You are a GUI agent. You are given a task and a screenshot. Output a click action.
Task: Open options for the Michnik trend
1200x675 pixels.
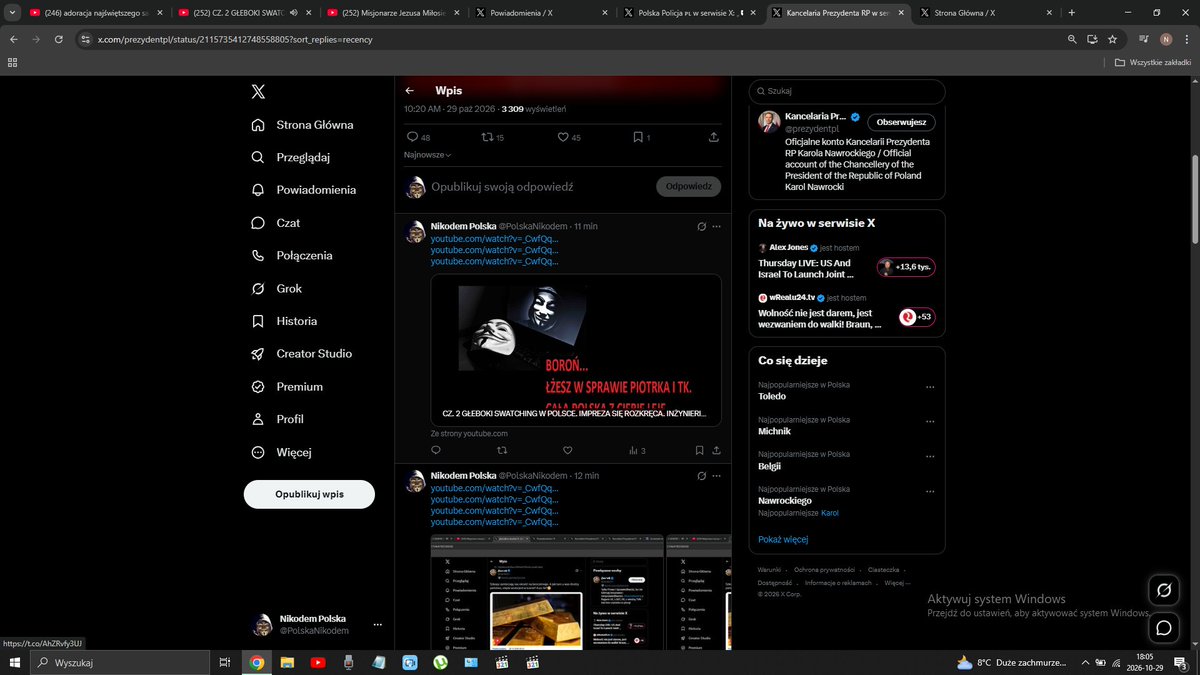[x=930, y=422]
